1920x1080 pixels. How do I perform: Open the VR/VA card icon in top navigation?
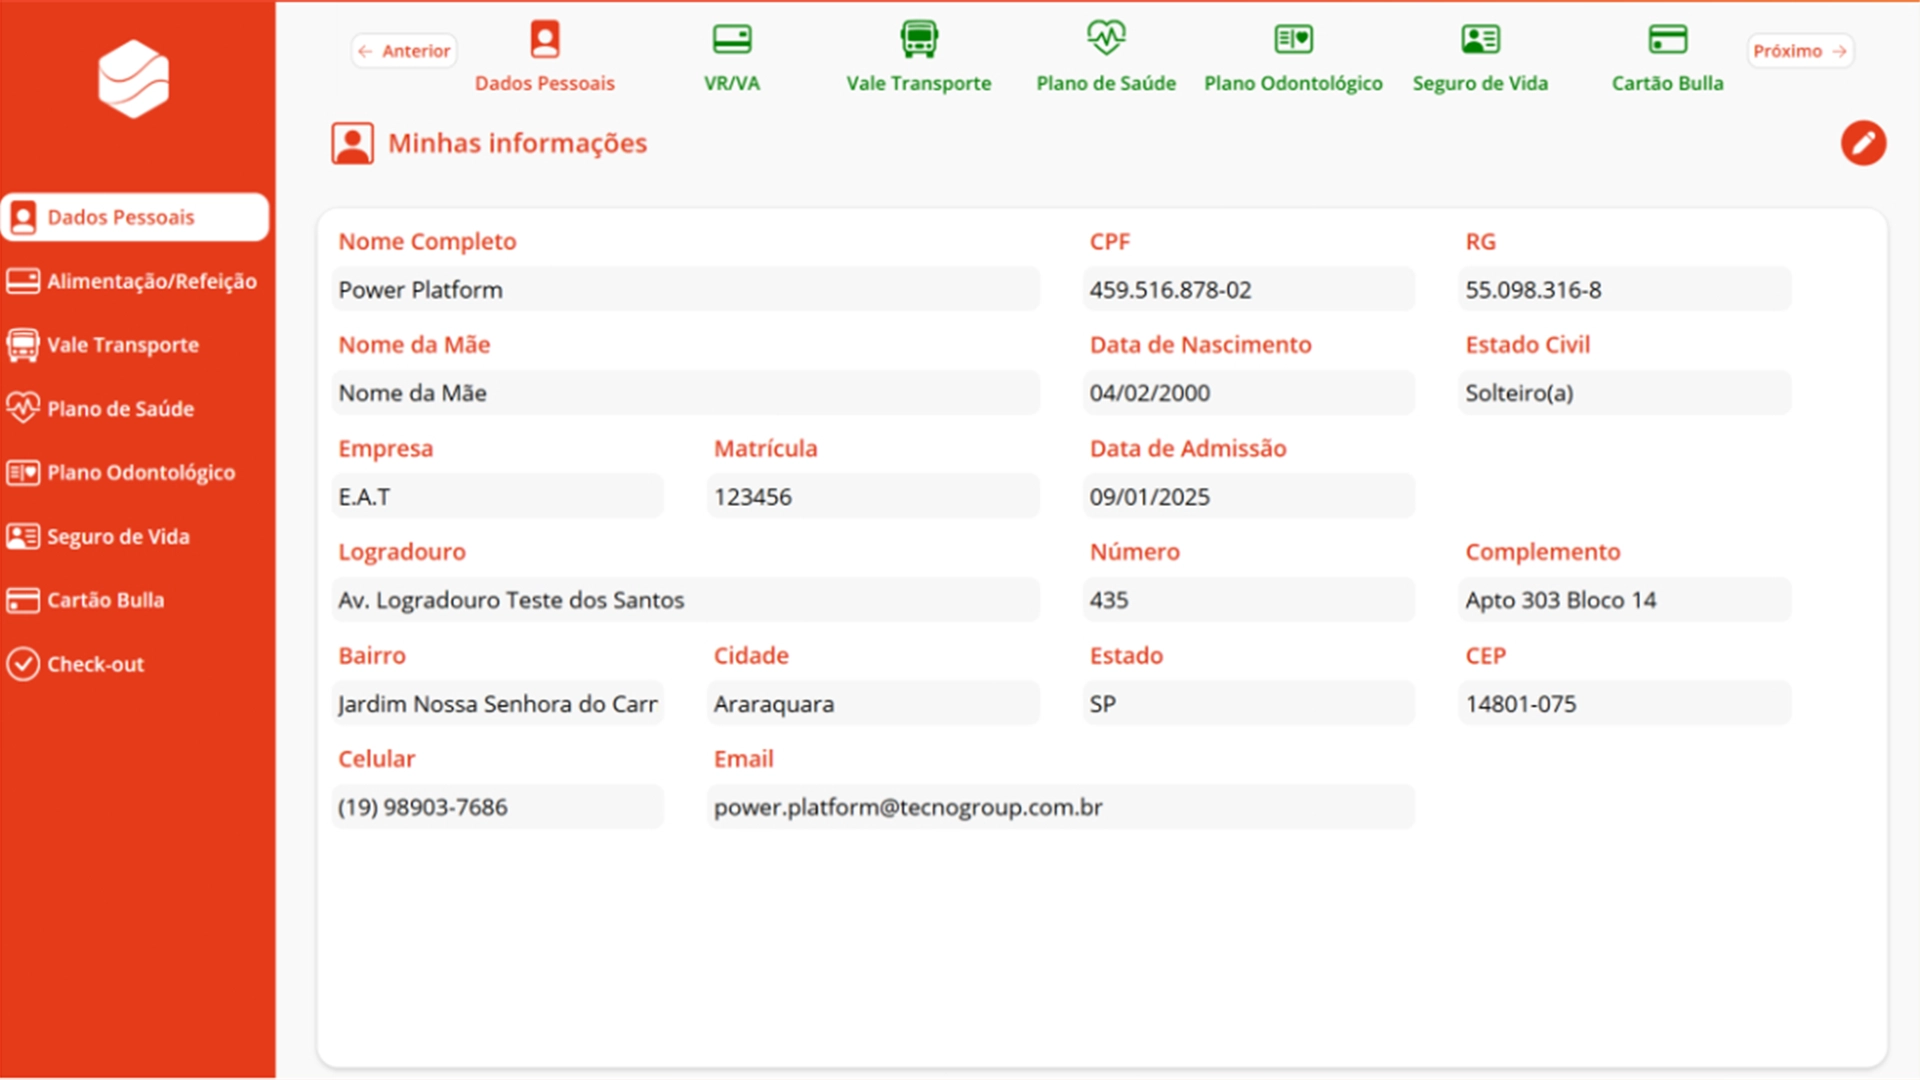click(732, 40)
